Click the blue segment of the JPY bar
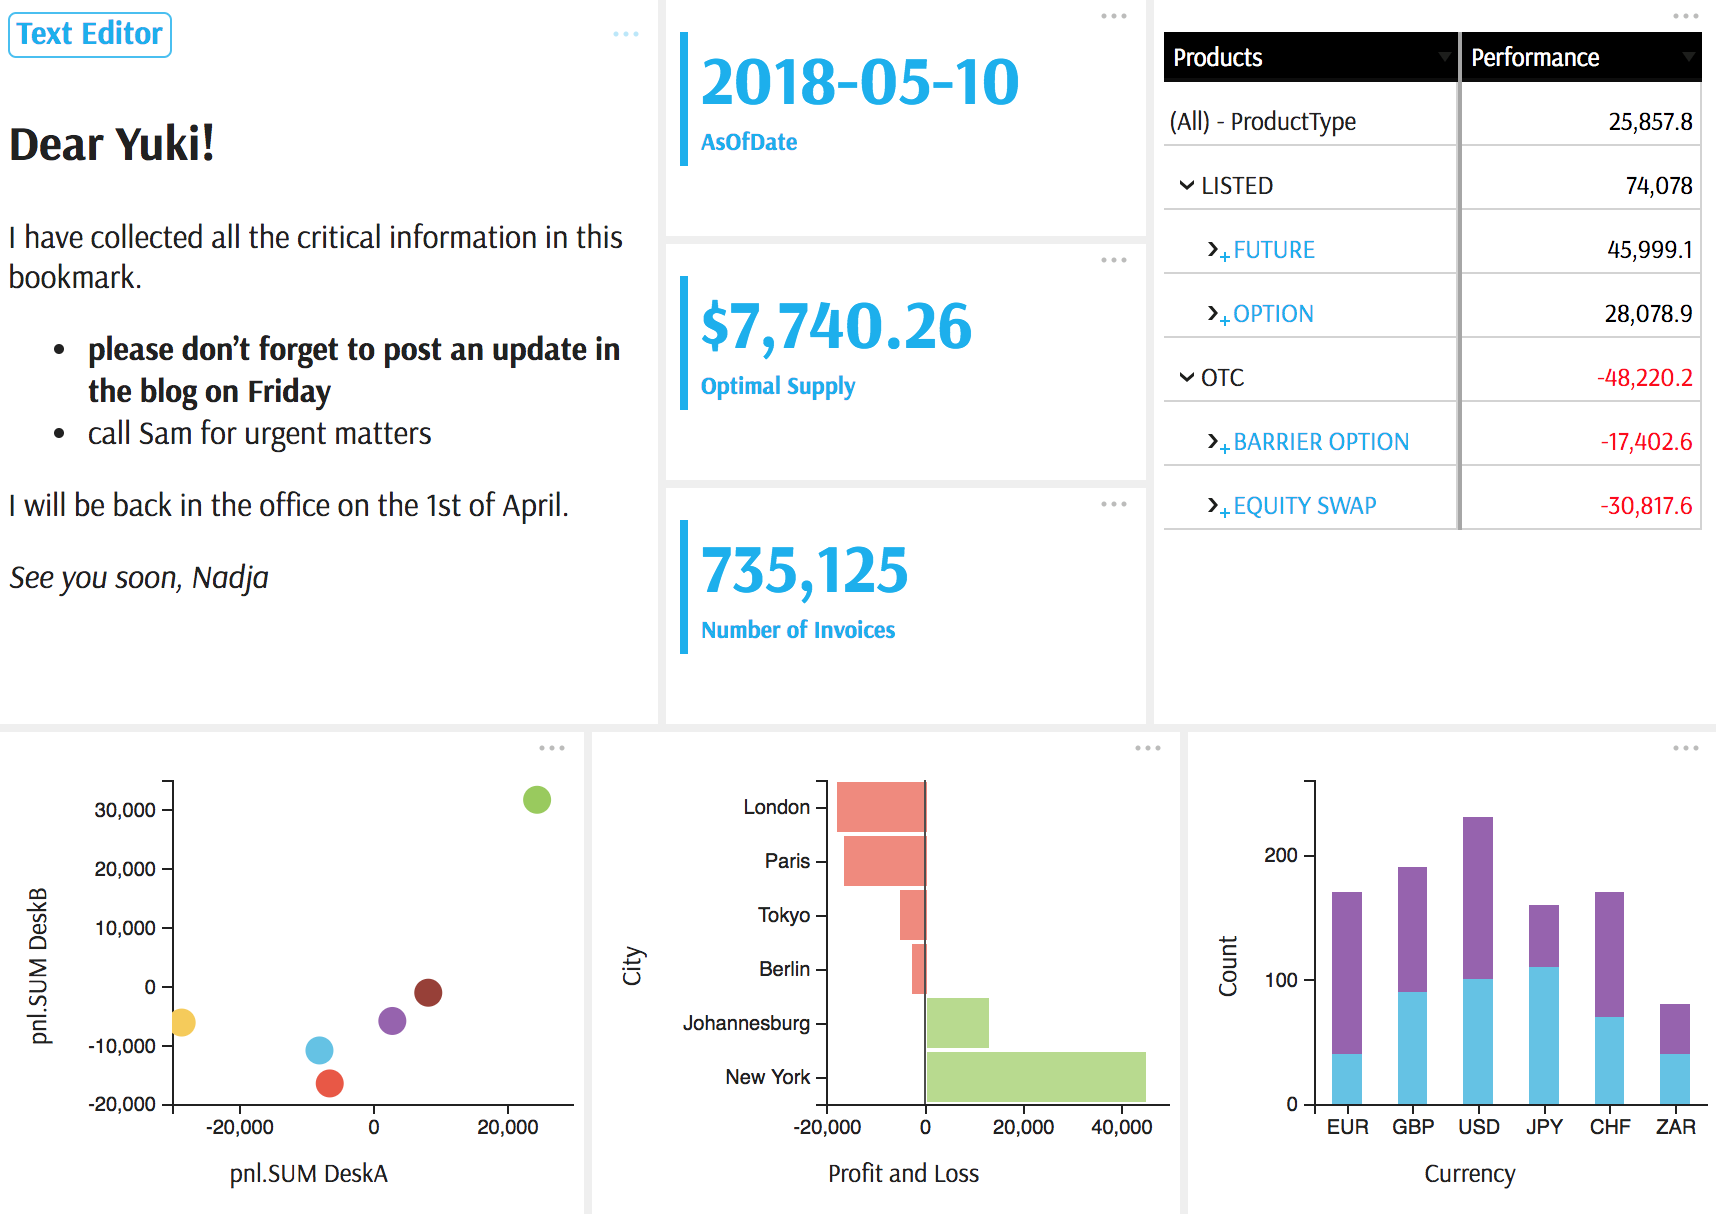Image resolution: width=1716 pixels, height=1214 pixels. (1544, 1036)
